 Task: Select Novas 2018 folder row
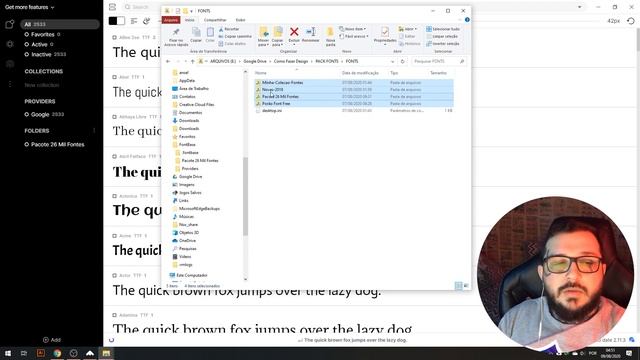(x=353, y=89)
